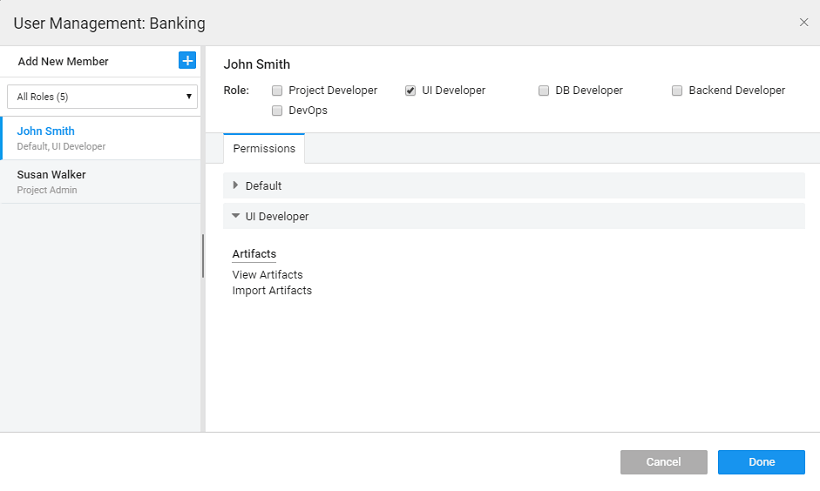Check the Backend Developer role checkbox

(677, 90)
